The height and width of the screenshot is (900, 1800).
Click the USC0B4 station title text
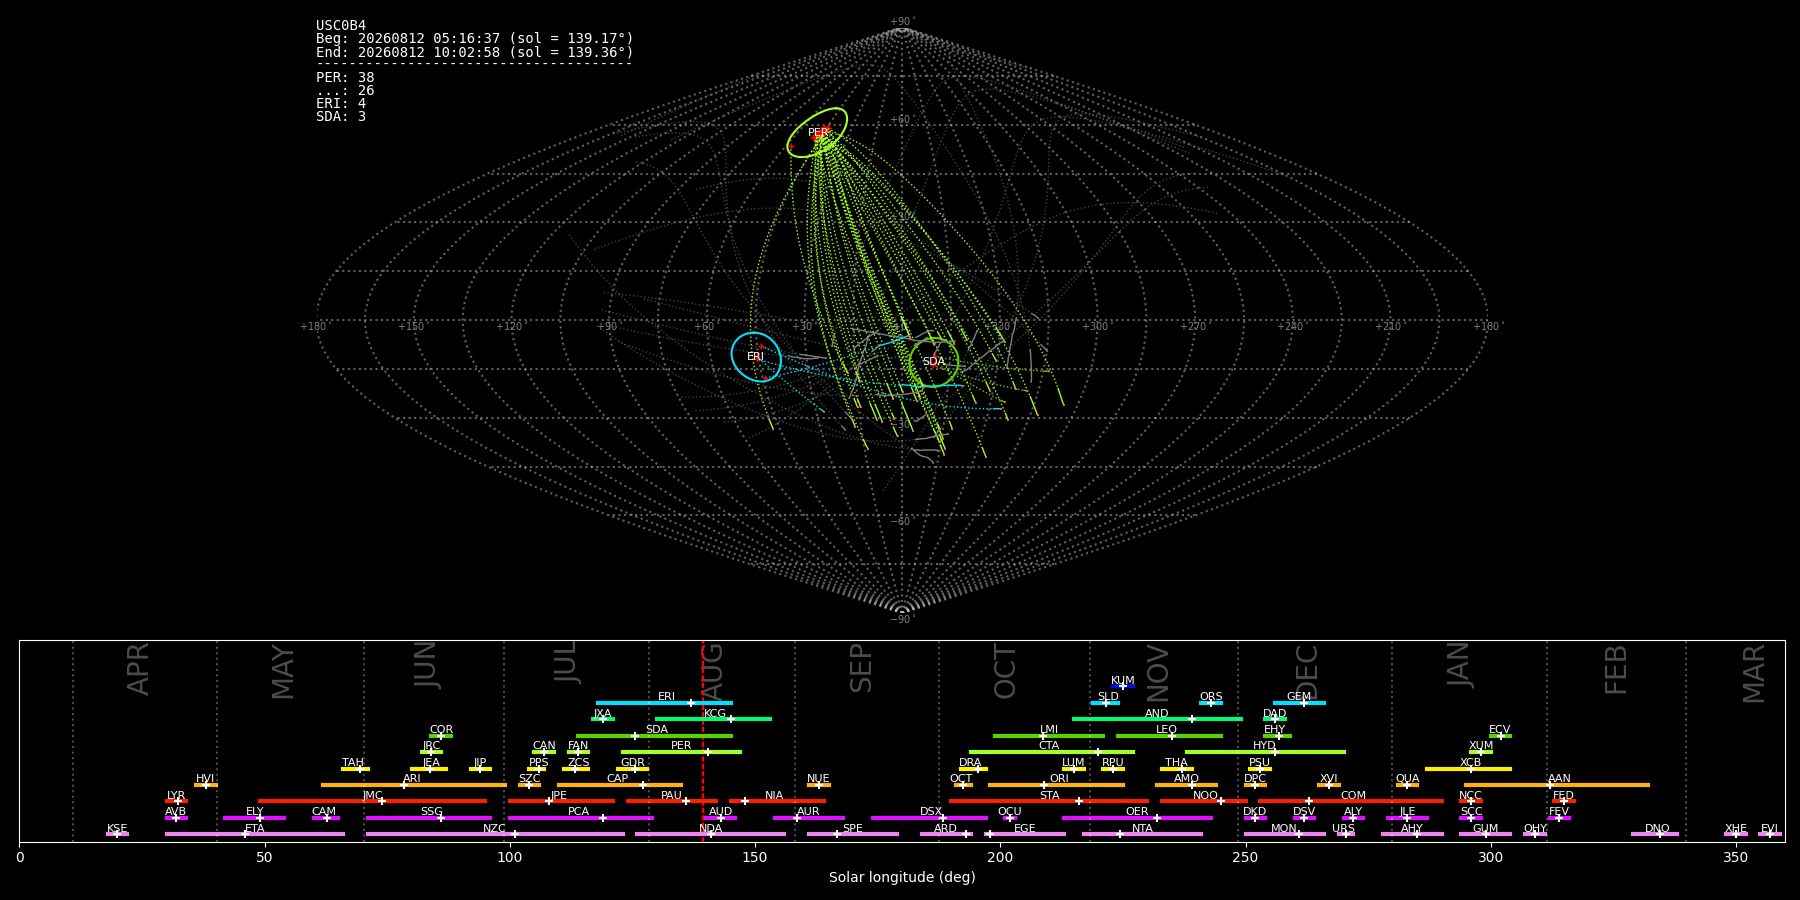click(x=341, y=26)
